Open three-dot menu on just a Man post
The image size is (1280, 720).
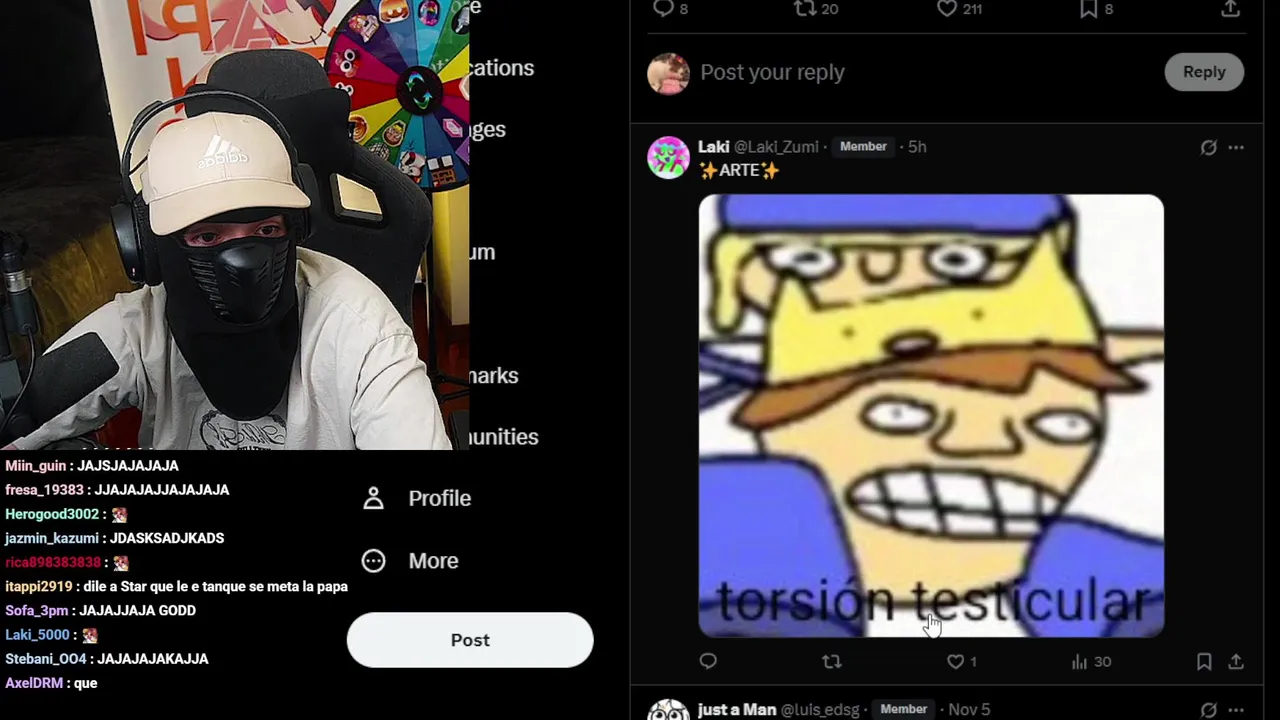(1236, 710)
